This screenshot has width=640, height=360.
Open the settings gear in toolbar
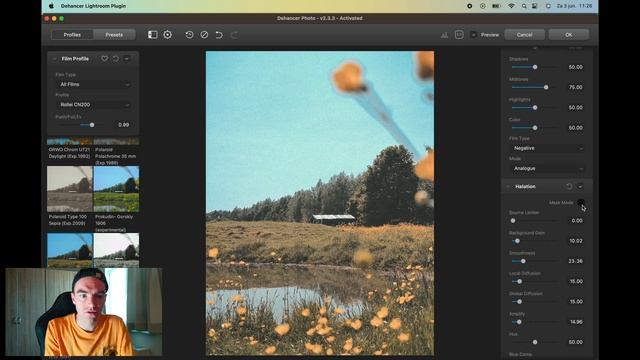[167, 35]
